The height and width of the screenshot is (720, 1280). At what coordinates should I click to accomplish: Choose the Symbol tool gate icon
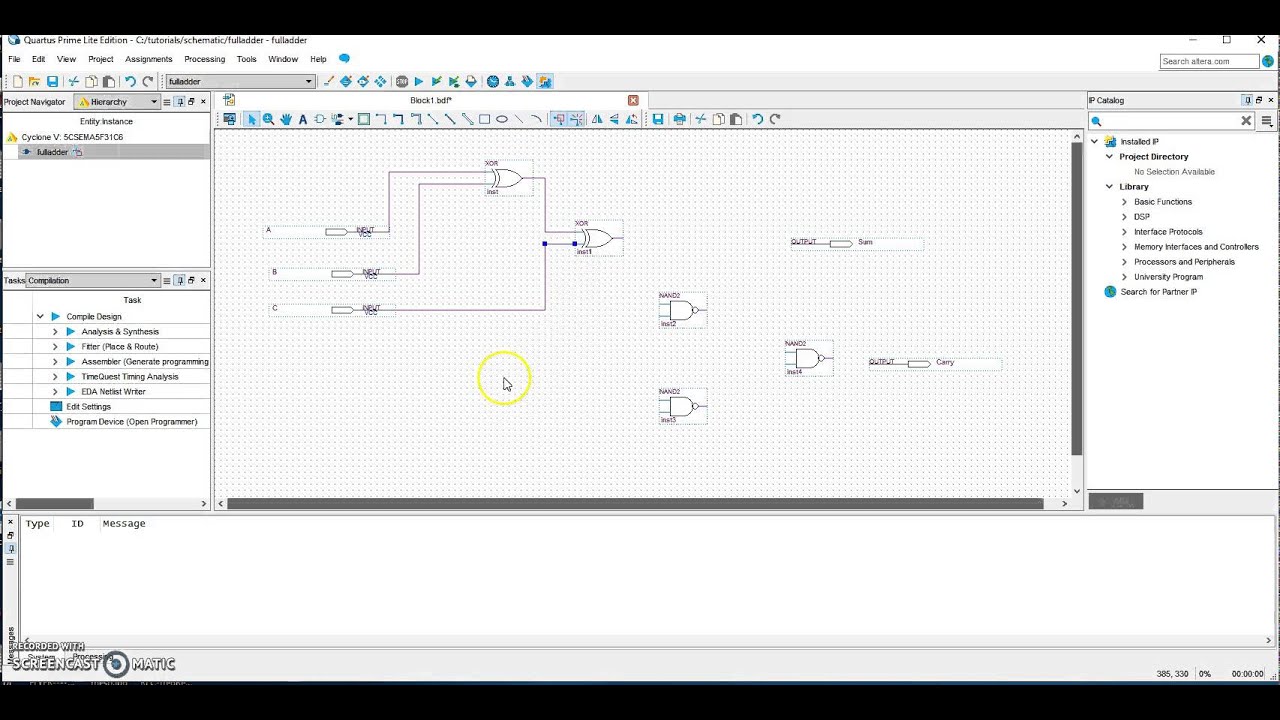click(320, 119)
